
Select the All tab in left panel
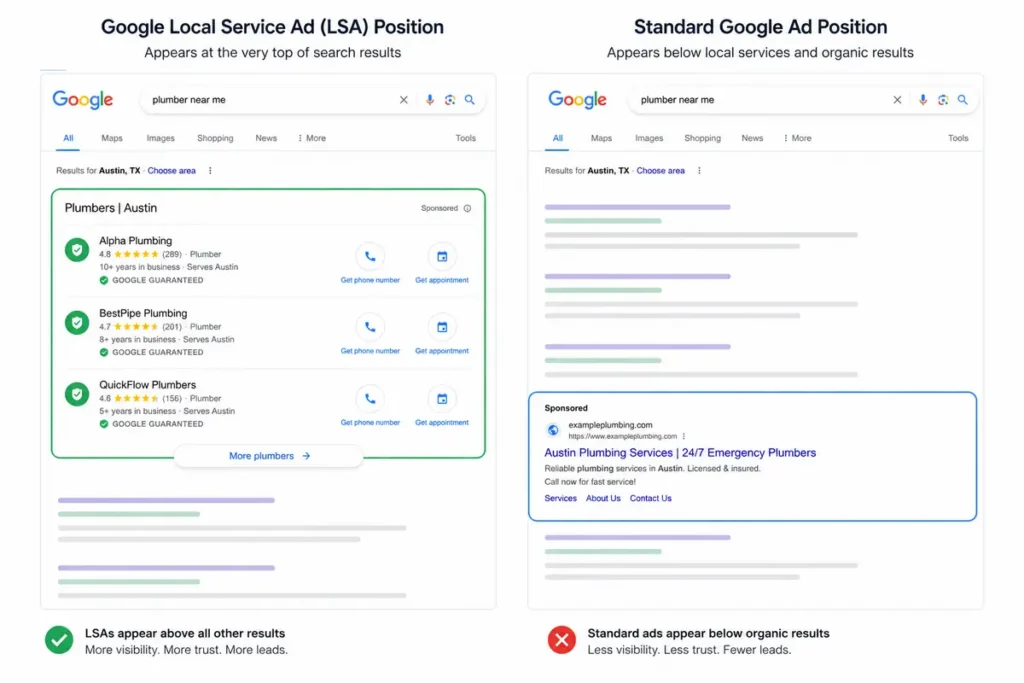68,138
